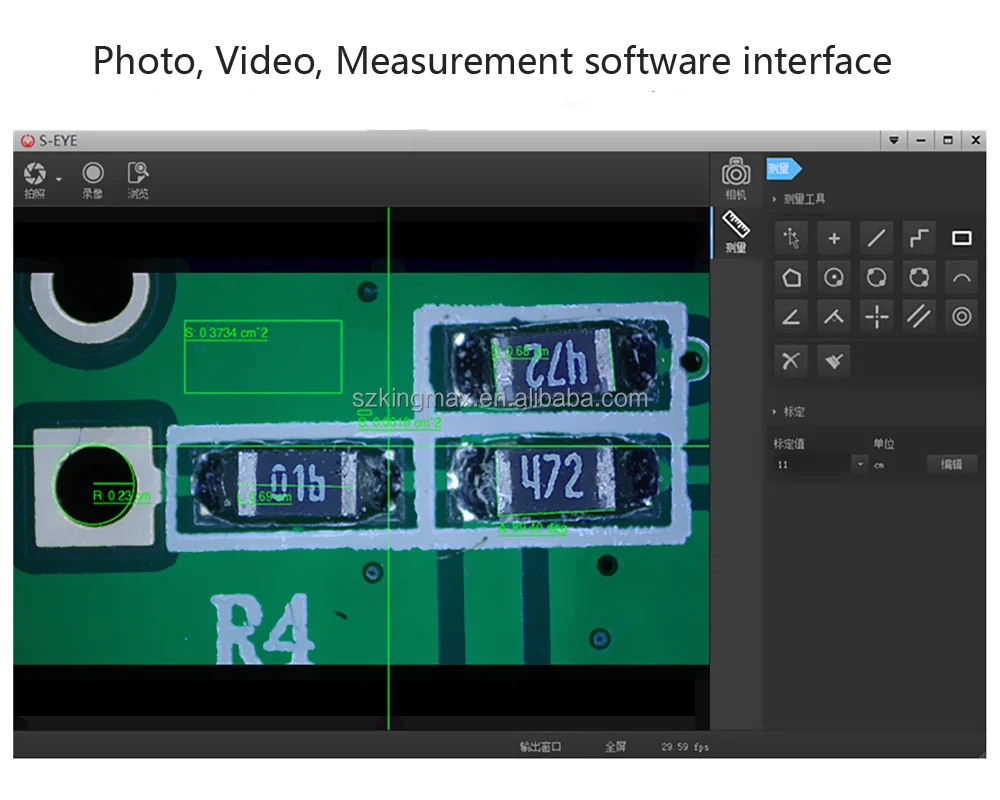This screenshot has width=1000, height=800.
Task: Activate the rectangle measurement tool
Action: point(962,238)
